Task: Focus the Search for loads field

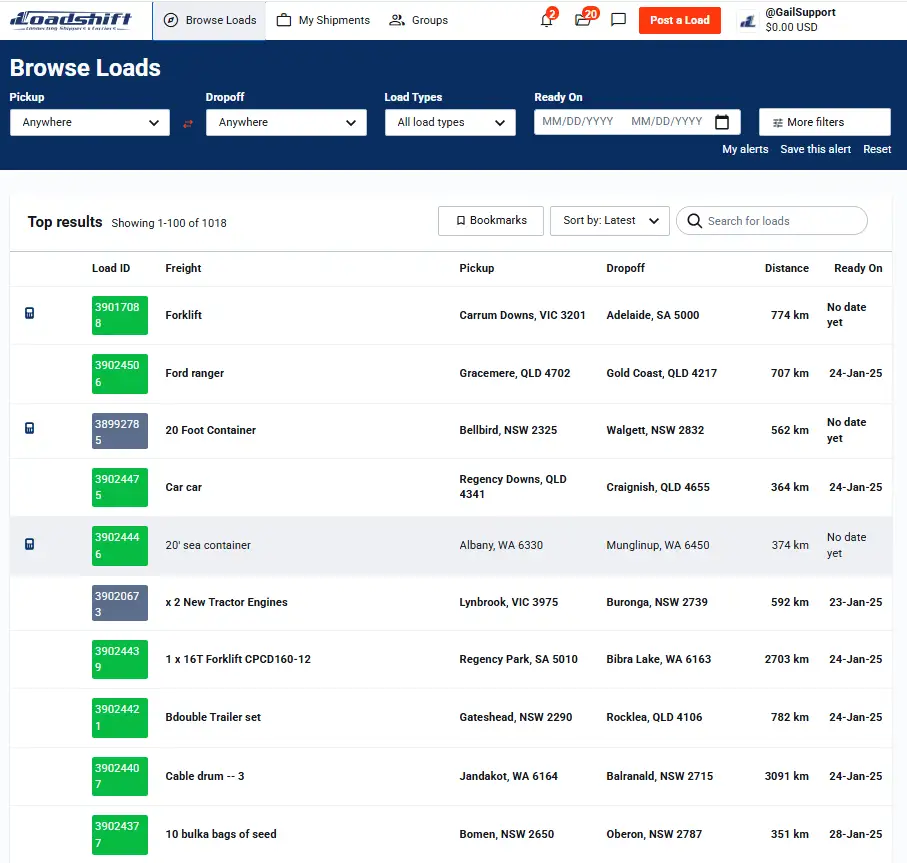Action: click(780, 221)
